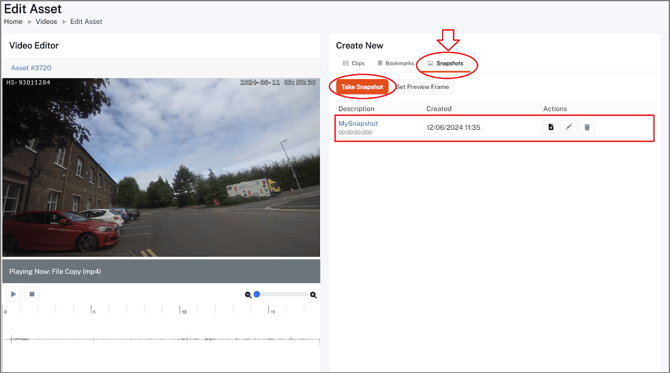The width and height of the screenshot is (670, 373).
Task: Play the video in editor
Action: (13, 294)
